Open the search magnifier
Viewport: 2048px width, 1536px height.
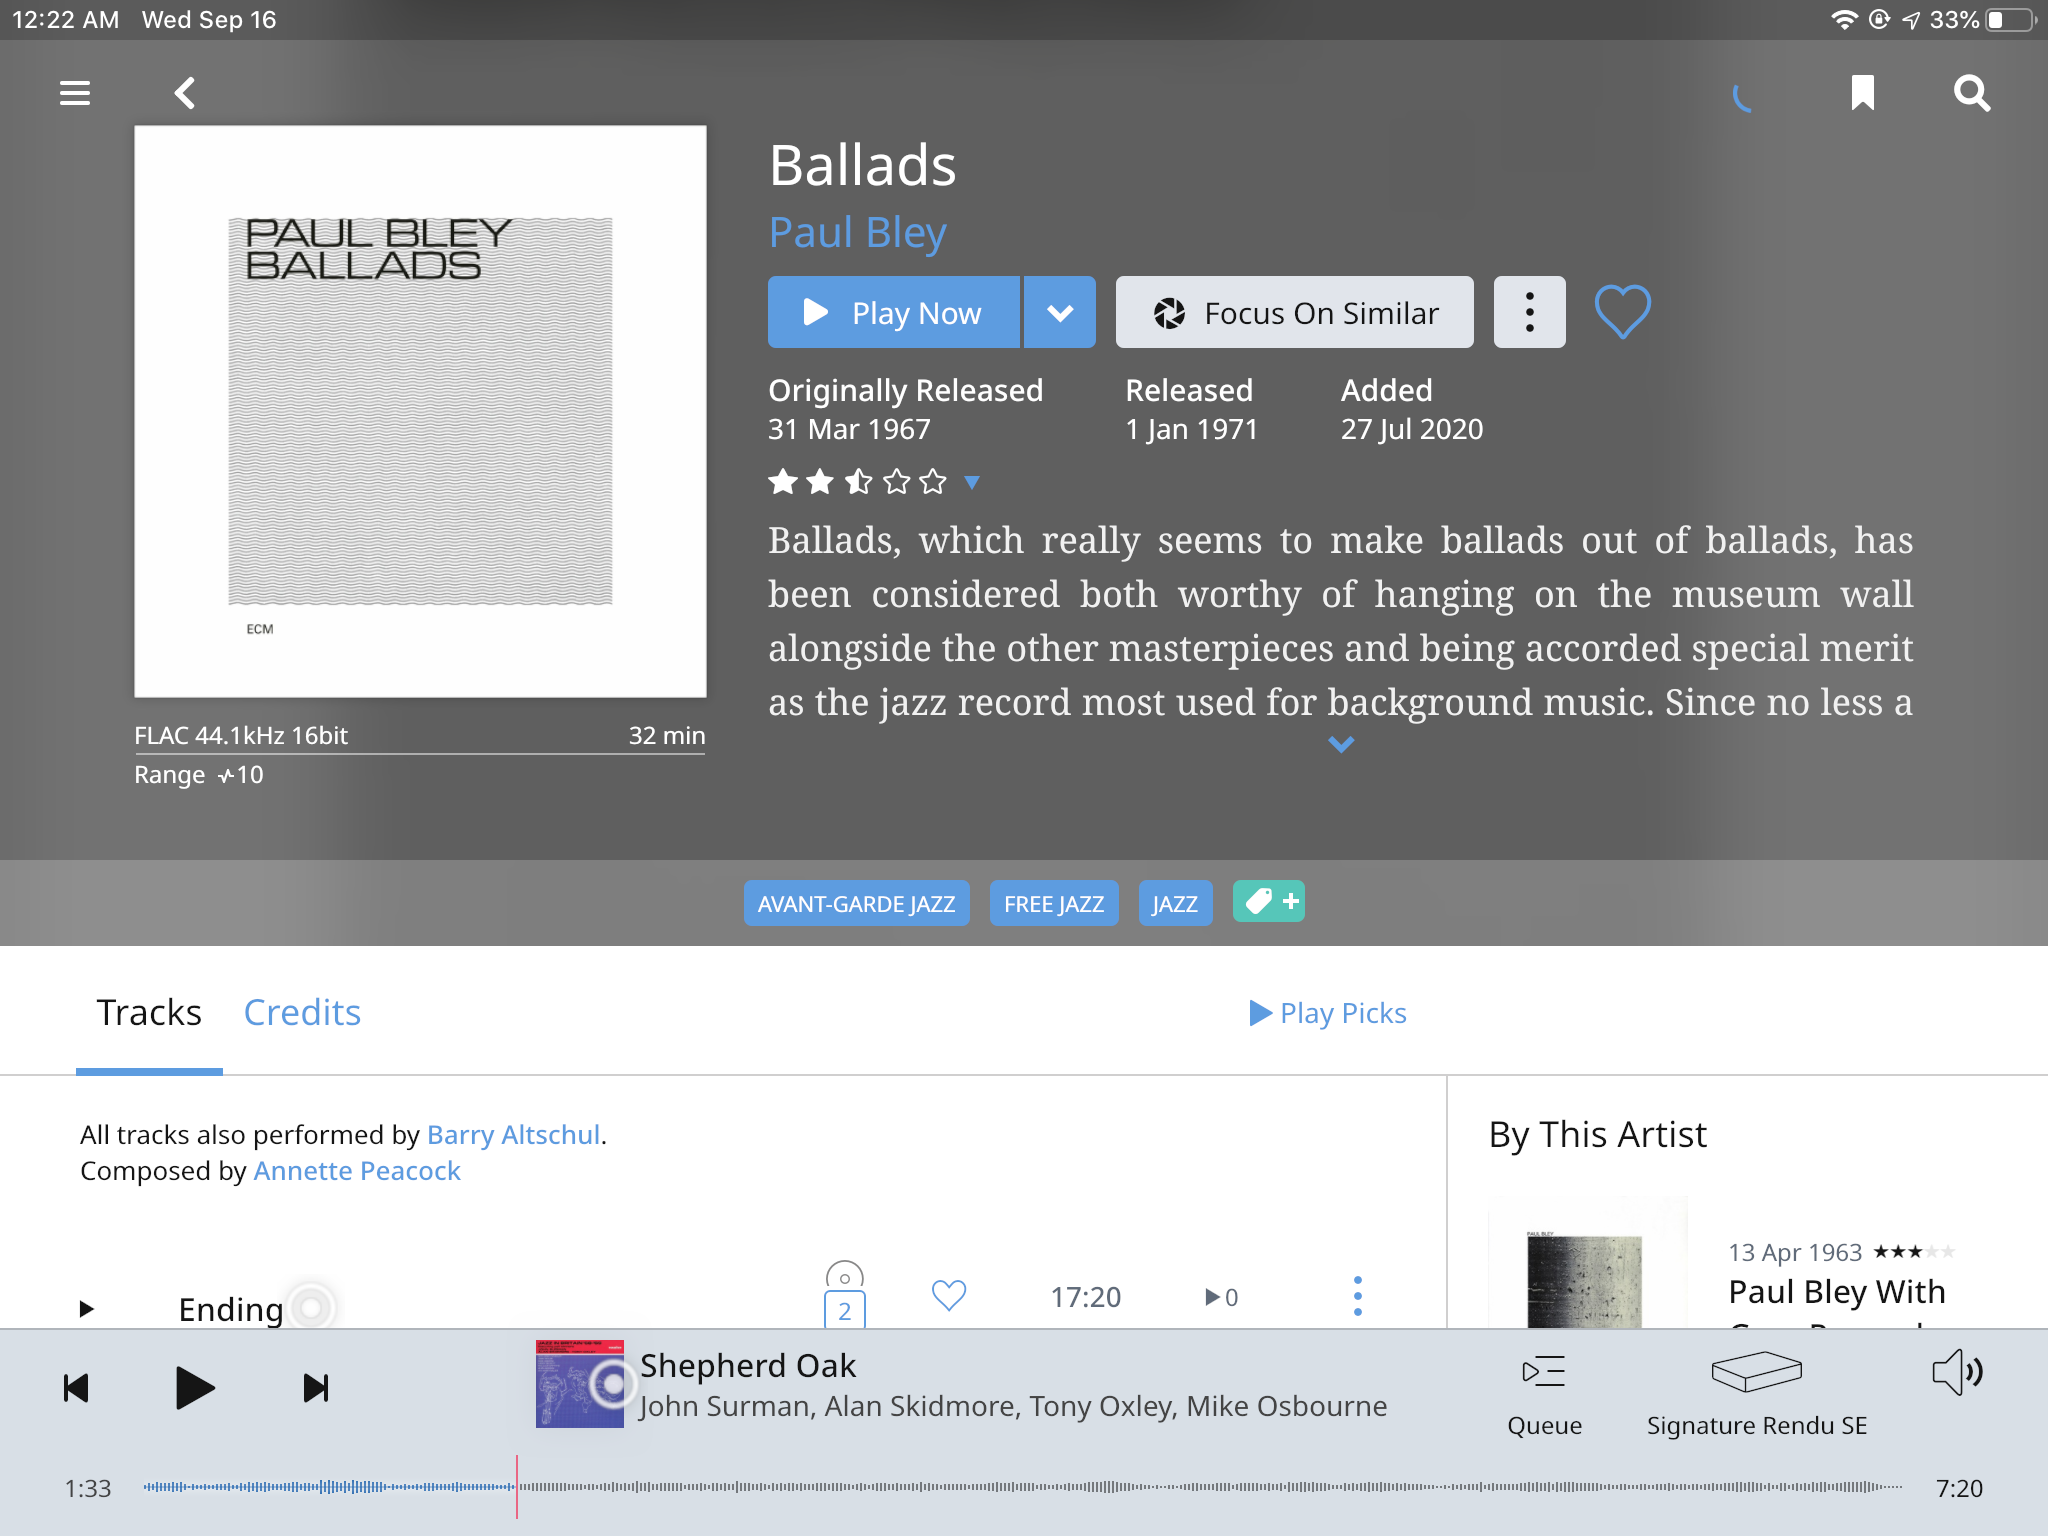tap(1972, 93)
